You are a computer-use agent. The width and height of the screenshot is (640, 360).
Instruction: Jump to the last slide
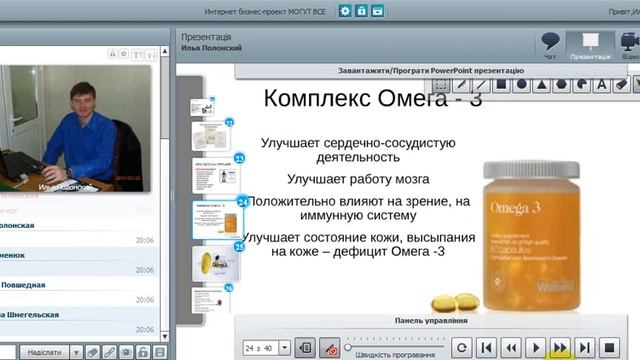click(584, 348)
